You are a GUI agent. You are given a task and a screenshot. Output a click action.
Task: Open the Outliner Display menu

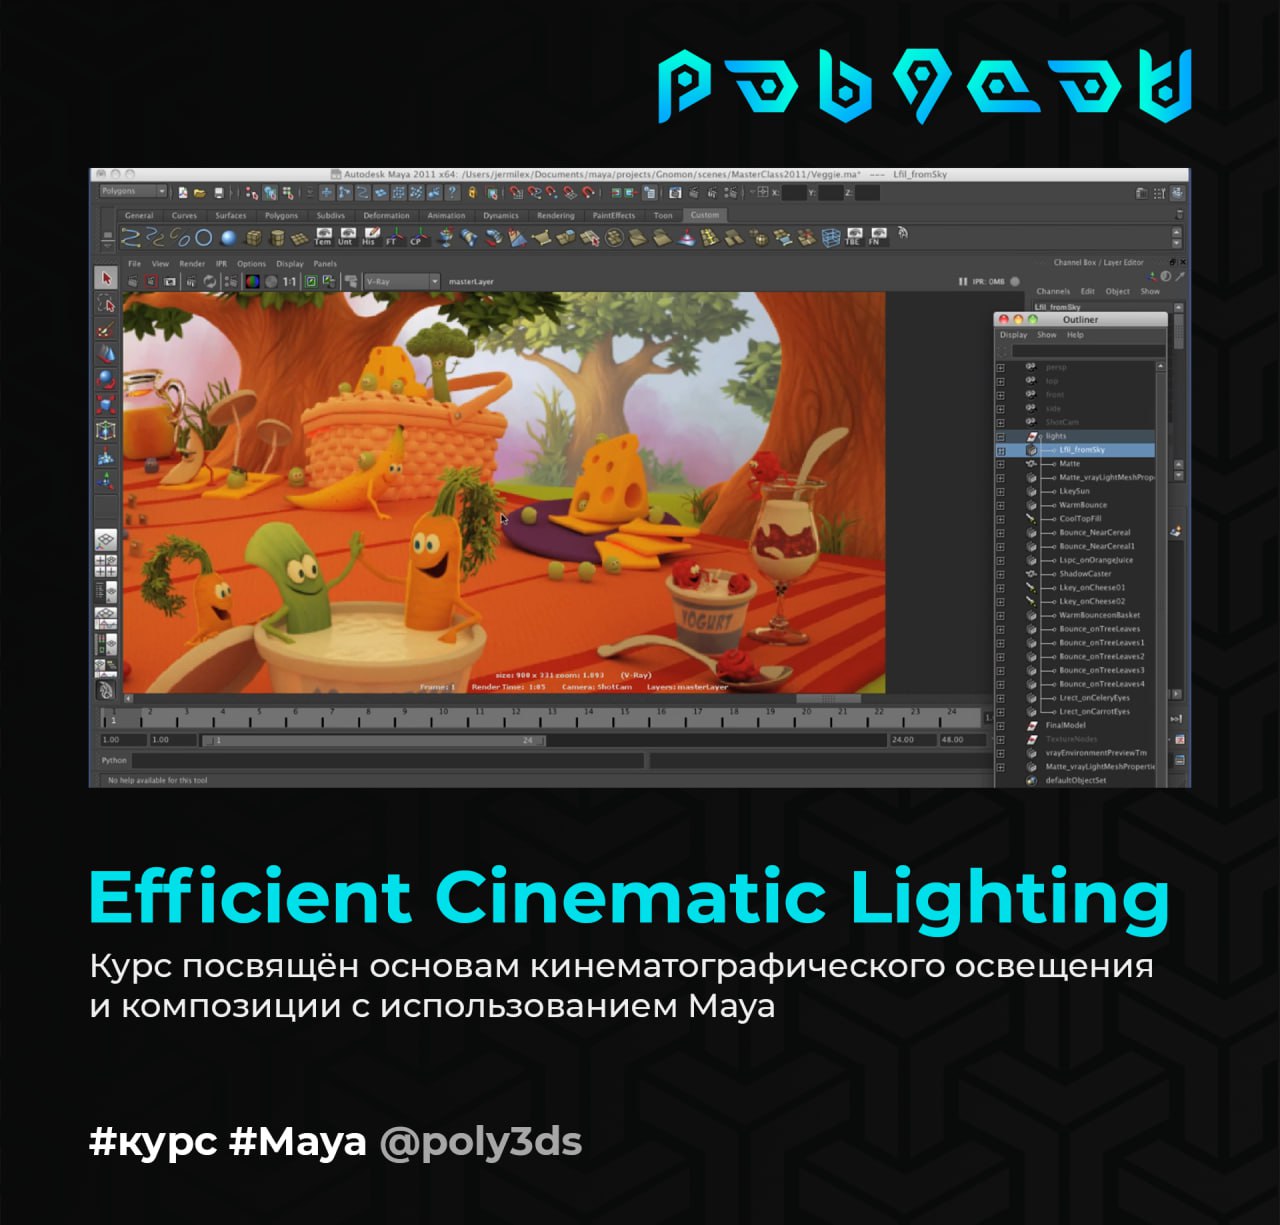(x=1013, y=335)
